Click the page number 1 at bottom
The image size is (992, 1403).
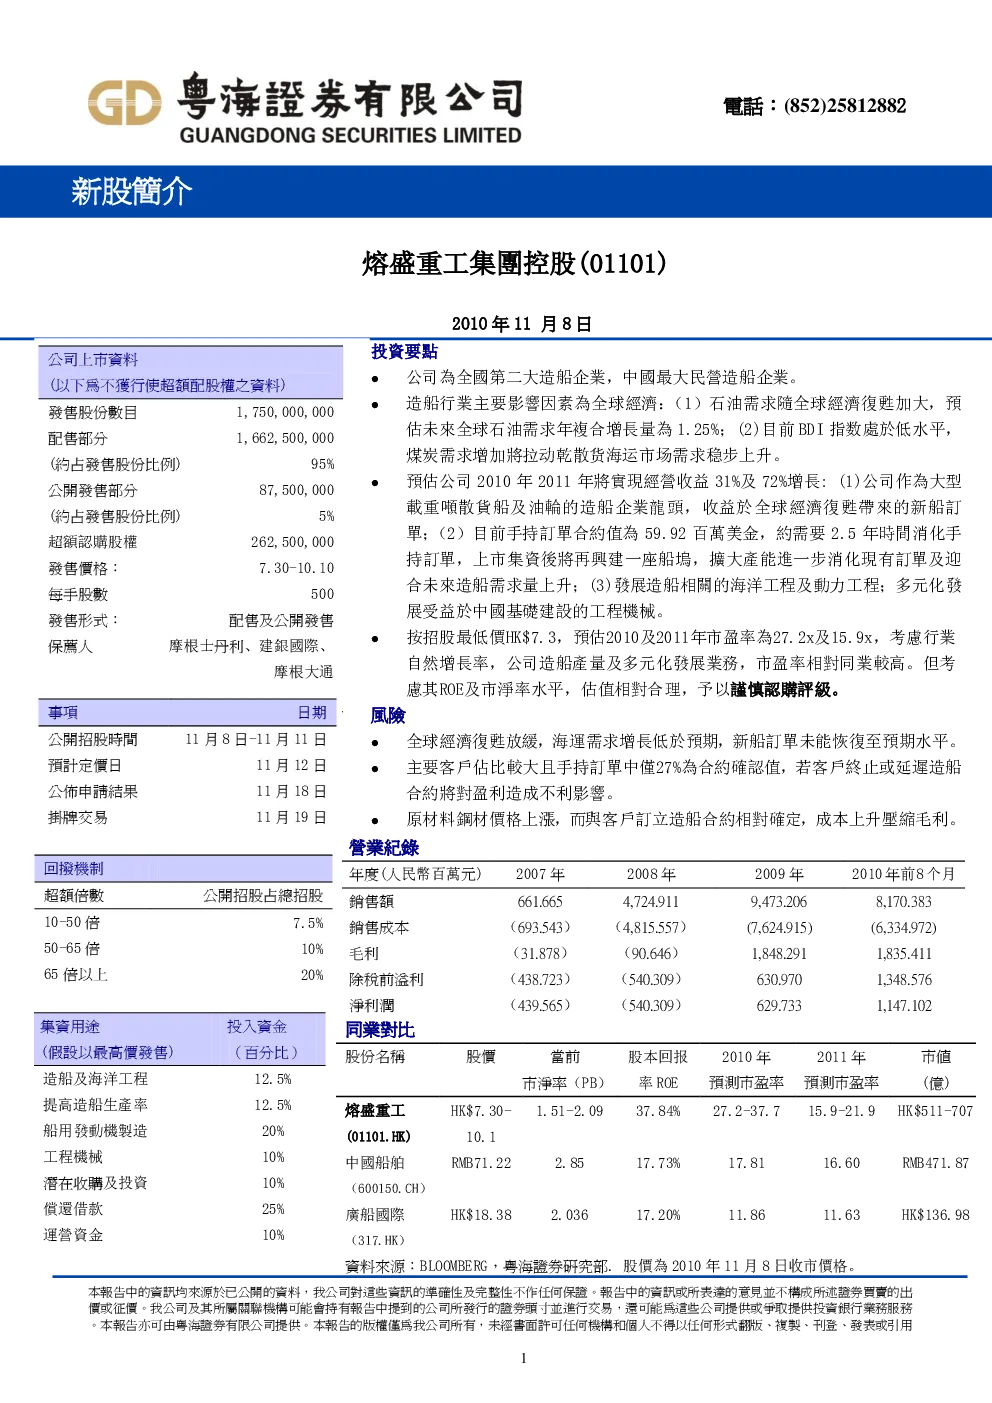(x=523, y=1358)
